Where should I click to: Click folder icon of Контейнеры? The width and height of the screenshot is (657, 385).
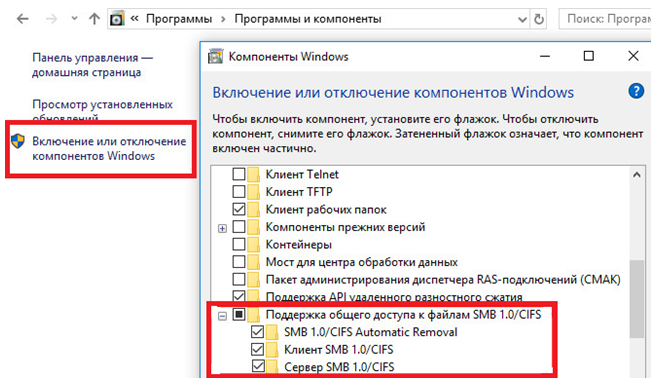pyautogui.click(x=253, y=244)
